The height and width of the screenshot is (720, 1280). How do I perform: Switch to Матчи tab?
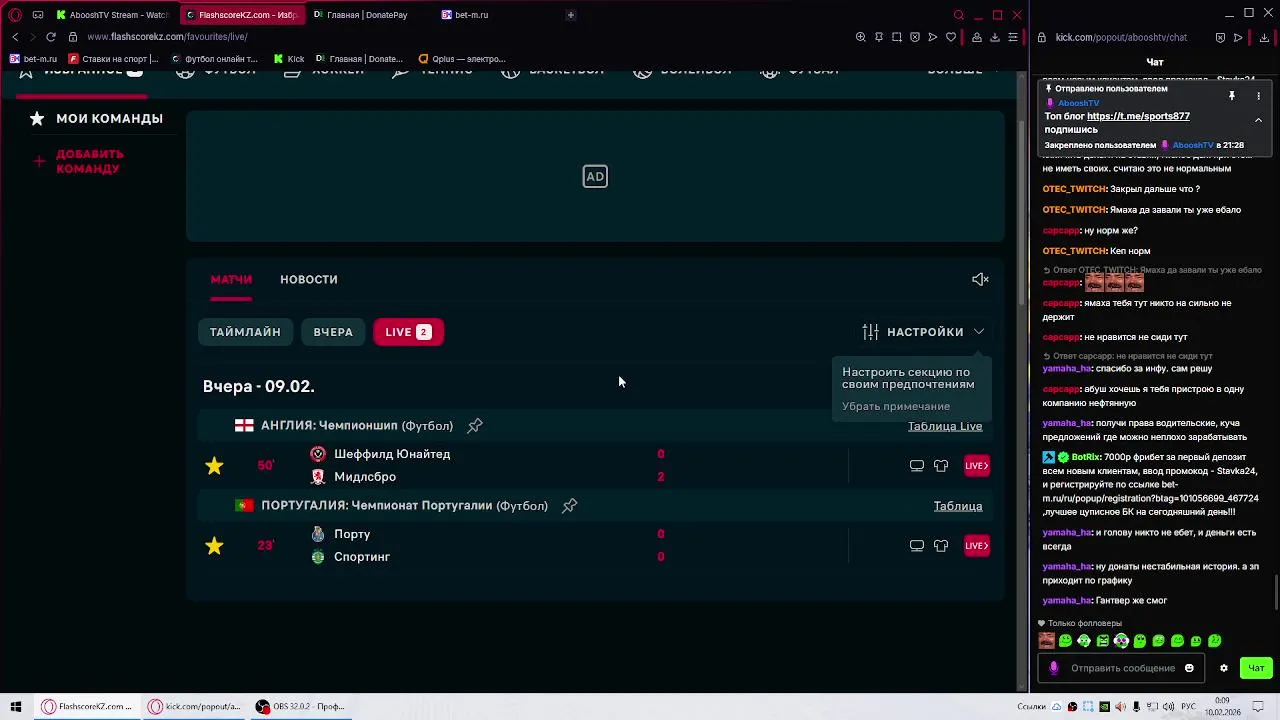(x=231, y=279)
